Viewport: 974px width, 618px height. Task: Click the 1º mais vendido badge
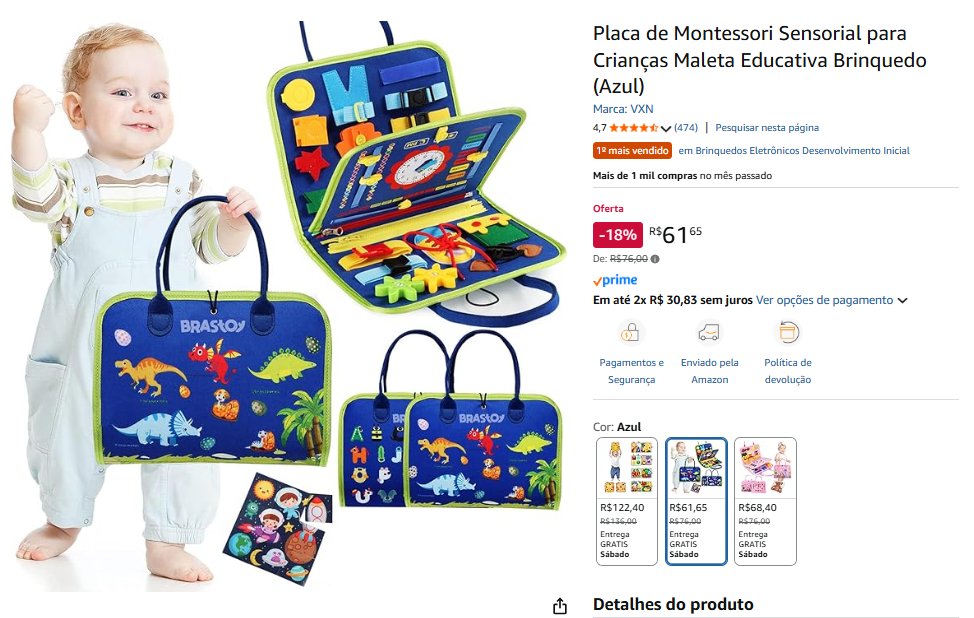tap(632, 150)
